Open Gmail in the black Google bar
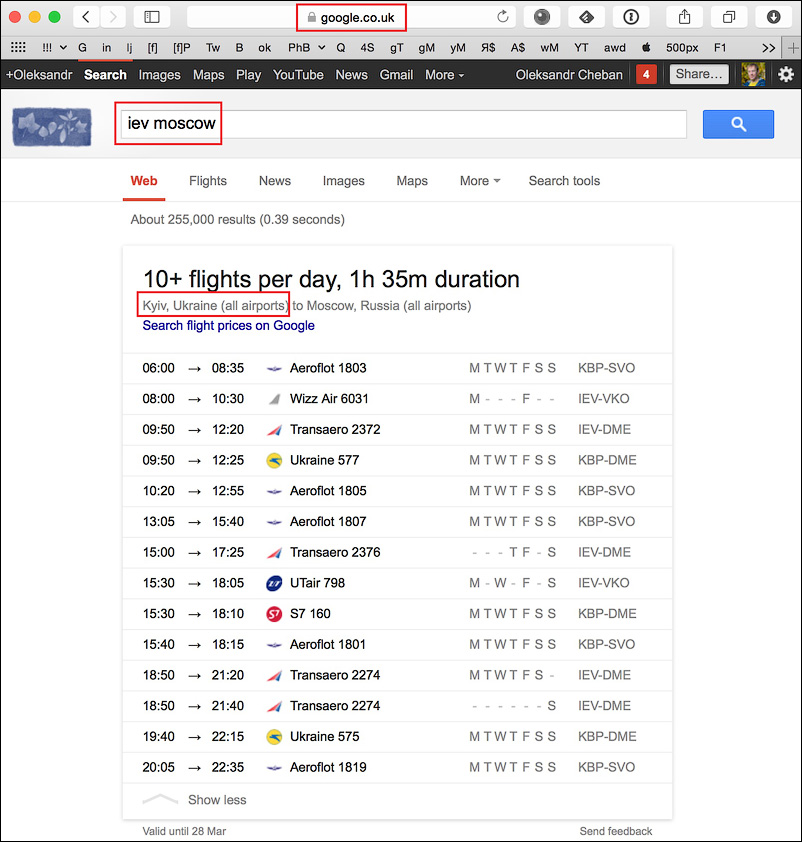The image size is (802, 842). coord(396,75)
